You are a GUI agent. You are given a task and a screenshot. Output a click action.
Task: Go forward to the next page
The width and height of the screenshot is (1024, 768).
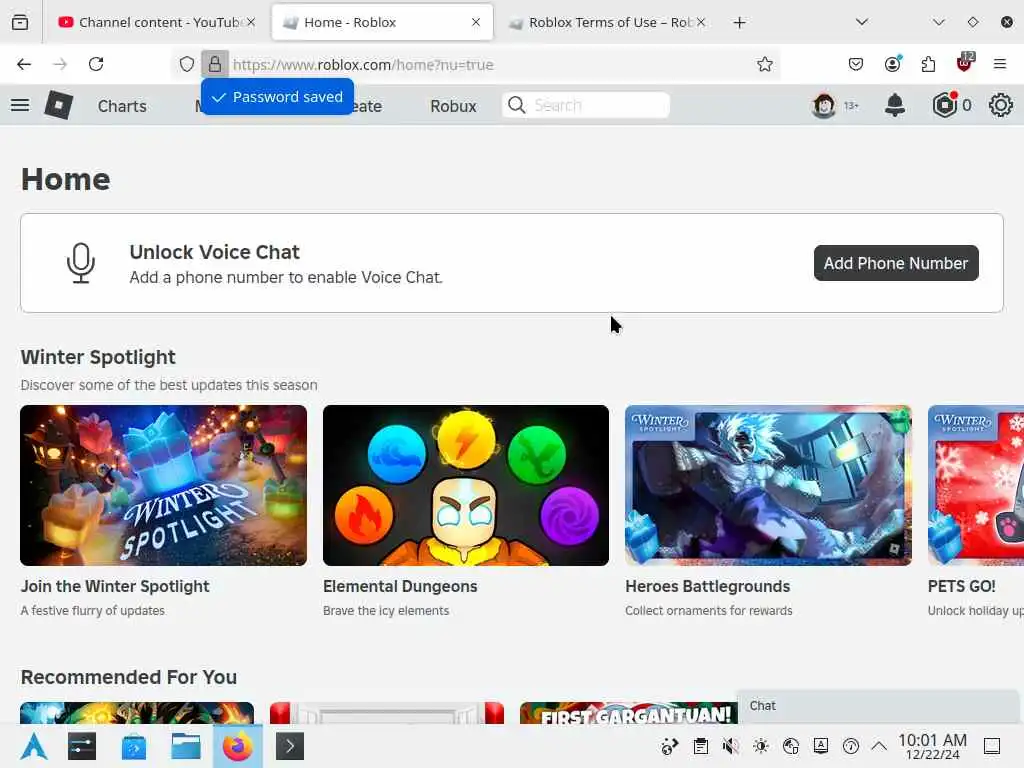60,64
